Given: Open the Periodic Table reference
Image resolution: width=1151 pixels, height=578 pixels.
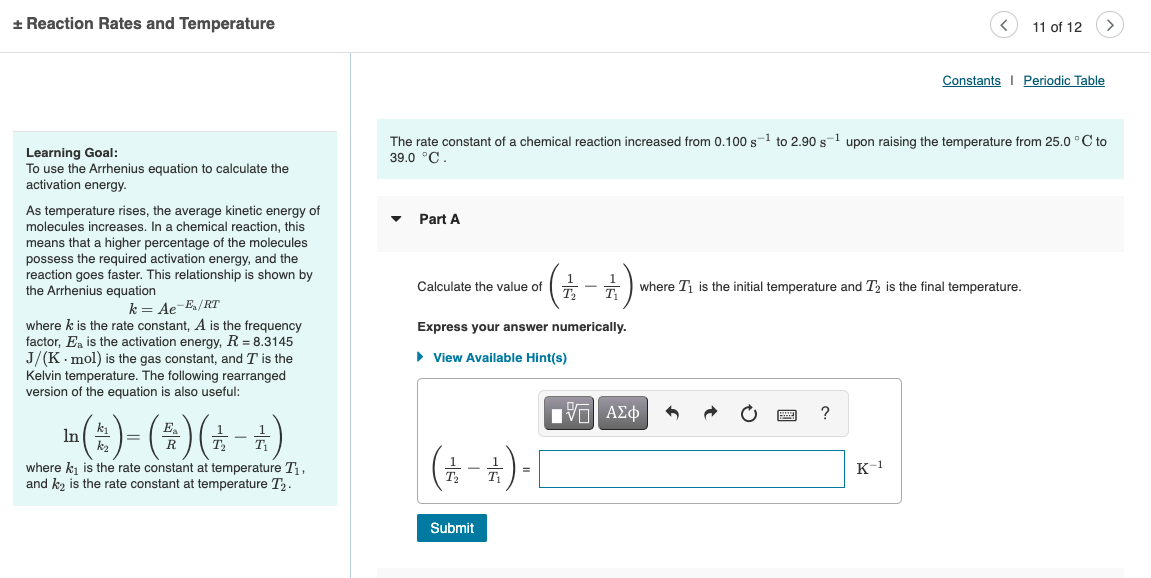Looking at the screenshot, I should coord(1063,80).
